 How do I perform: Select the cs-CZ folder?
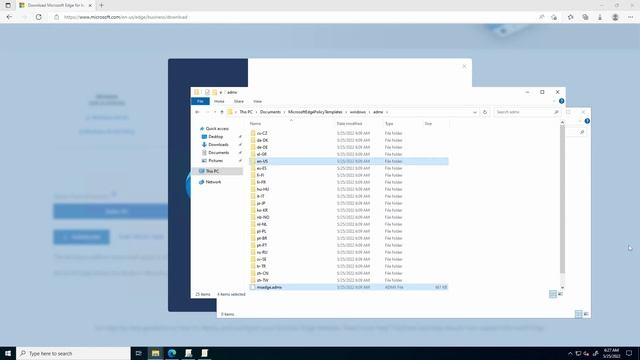click(262, 133)
